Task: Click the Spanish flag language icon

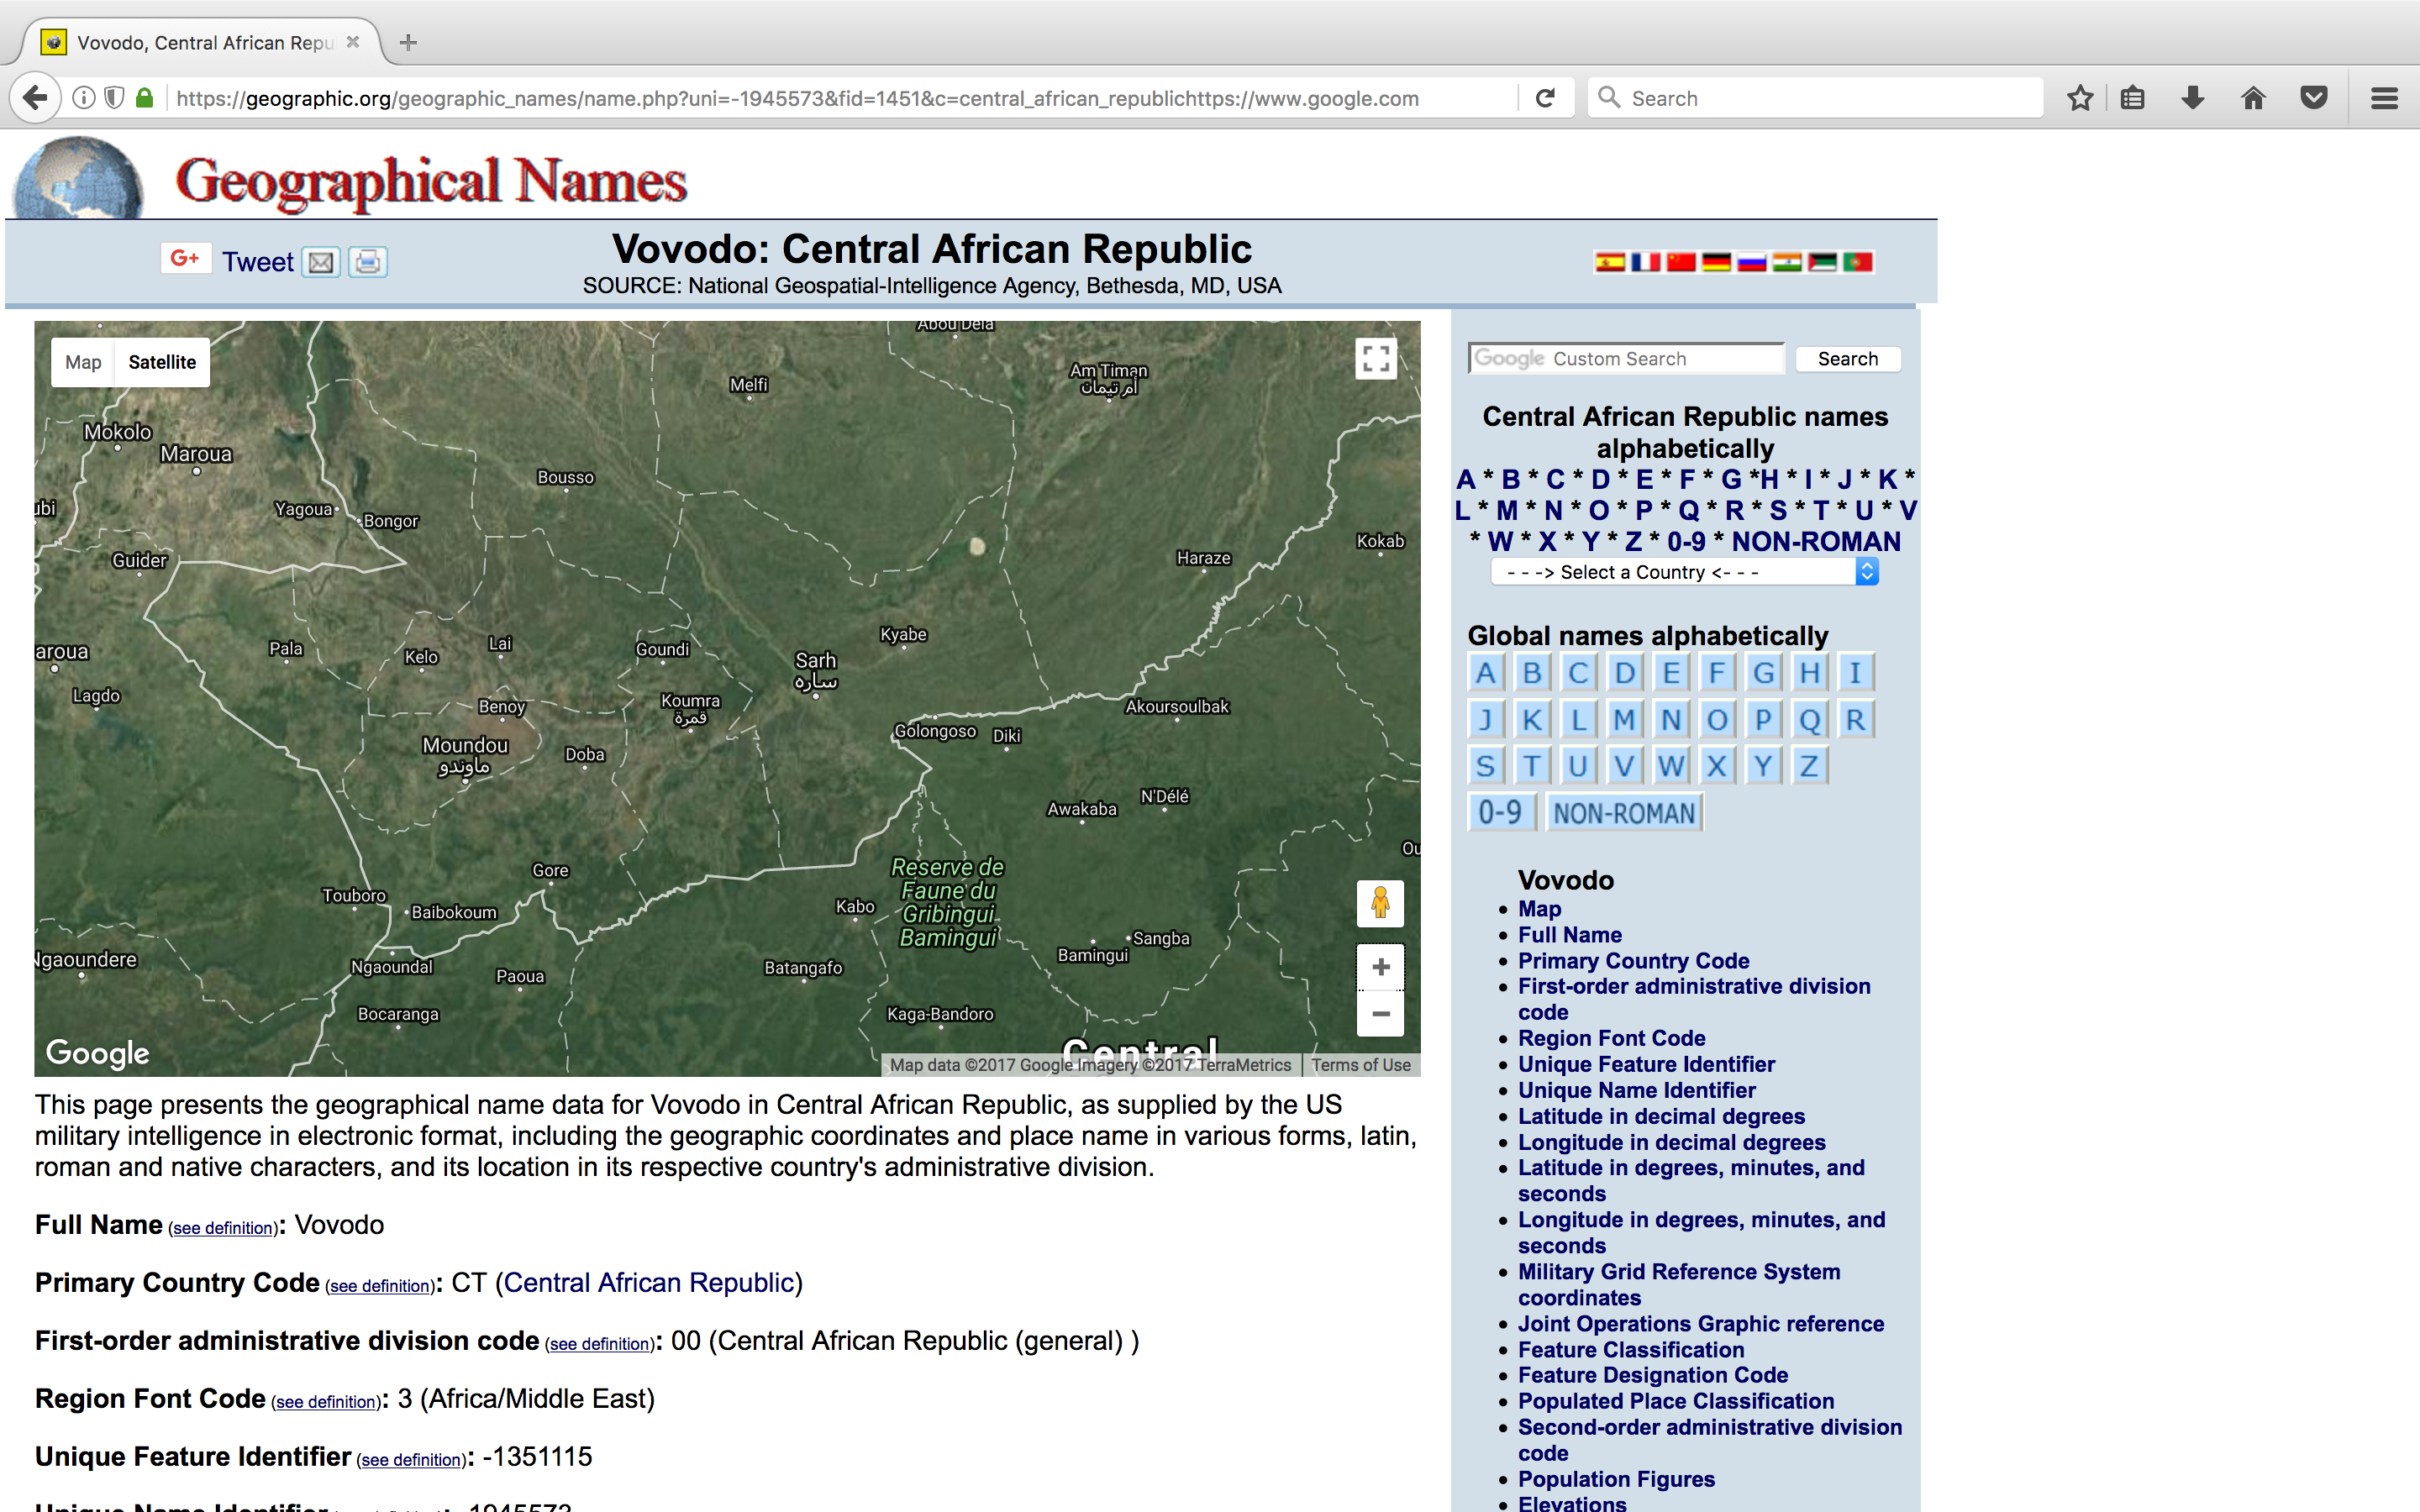Action: 1609,262
